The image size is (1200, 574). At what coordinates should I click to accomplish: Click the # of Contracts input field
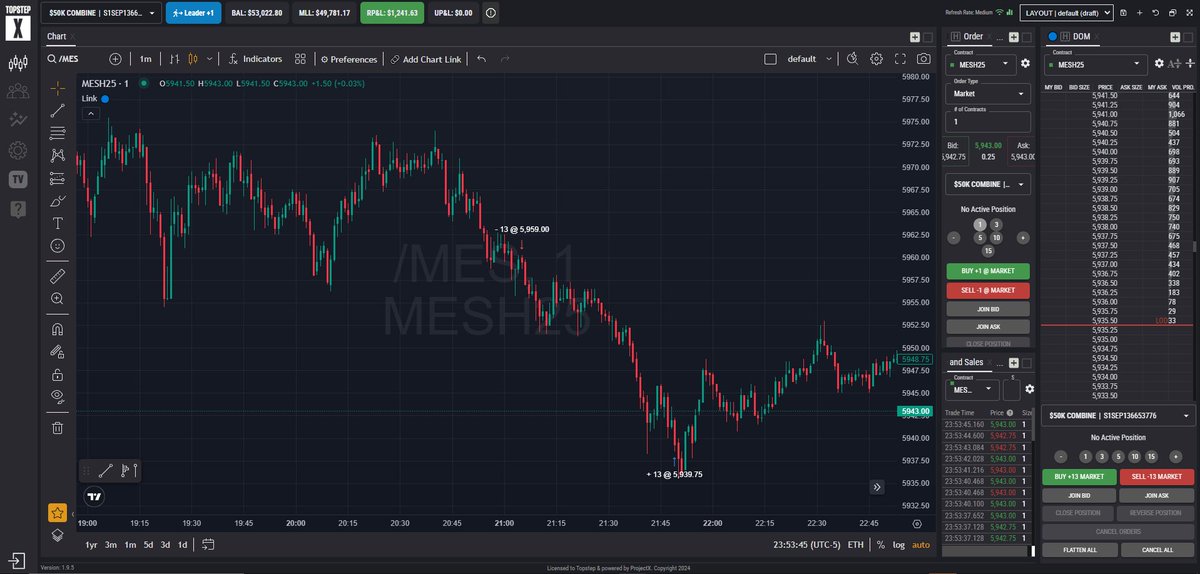point(988,122)
